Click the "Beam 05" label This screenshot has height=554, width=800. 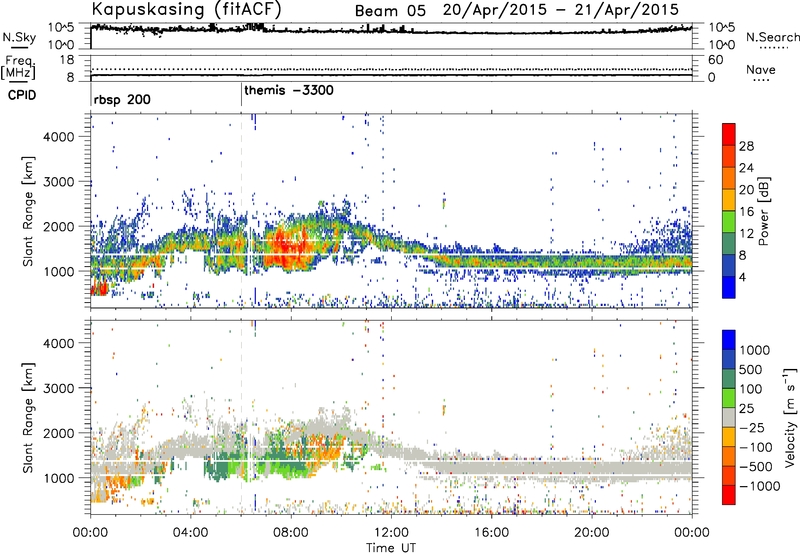pos(390,11)
